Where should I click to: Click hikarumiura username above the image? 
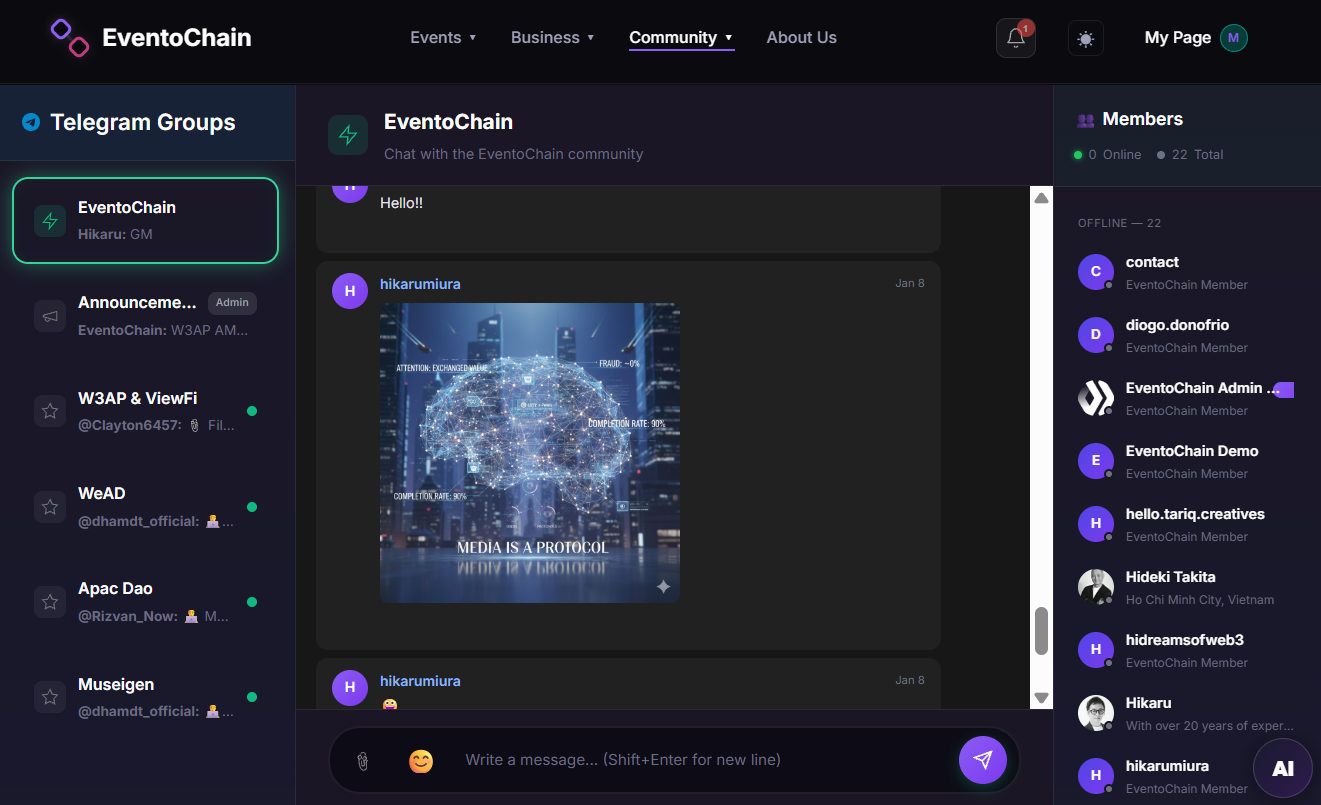(x=420, y=284)
